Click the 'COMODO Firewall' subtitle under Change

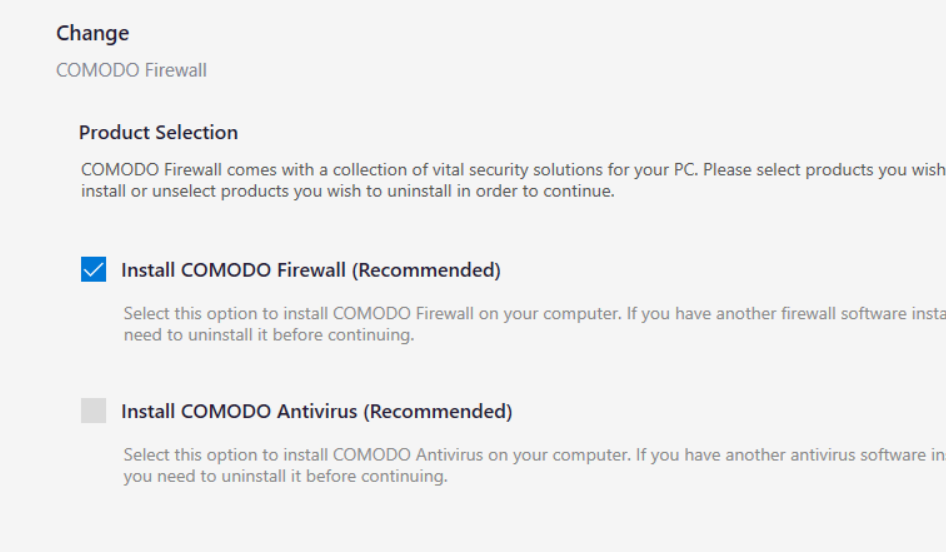(131, 71)
